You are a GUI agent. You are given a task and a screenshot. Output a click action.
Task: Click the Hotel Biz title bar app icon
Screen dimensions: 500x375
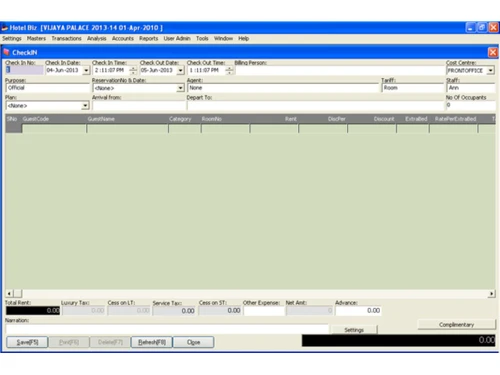point(5,28)
